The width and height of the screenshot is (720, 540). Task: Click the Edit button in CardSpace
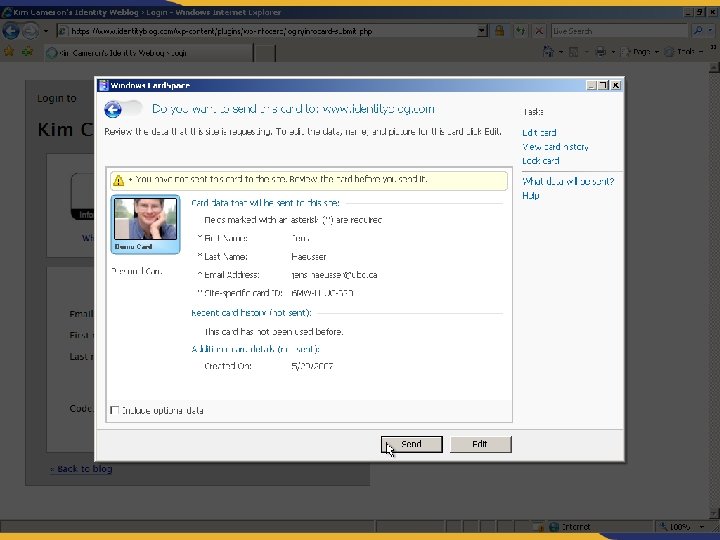480,444
